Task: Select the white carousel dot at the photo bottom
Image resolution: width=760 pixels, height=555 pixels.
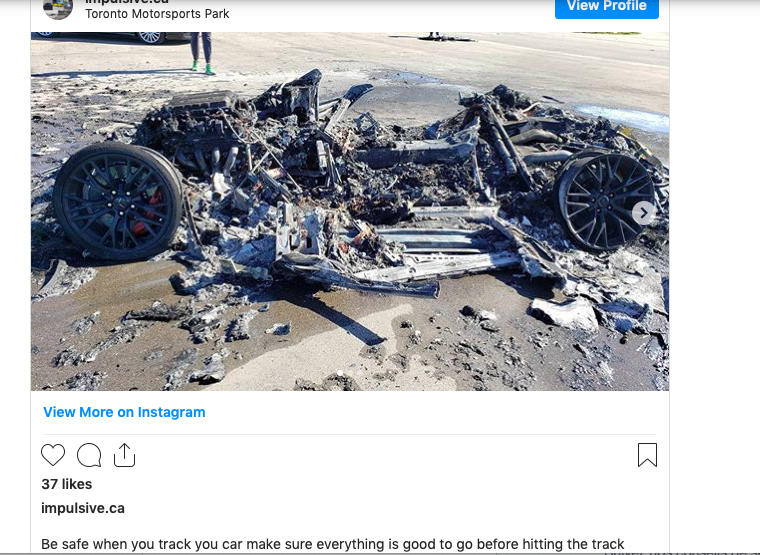Action: (340, 373)
